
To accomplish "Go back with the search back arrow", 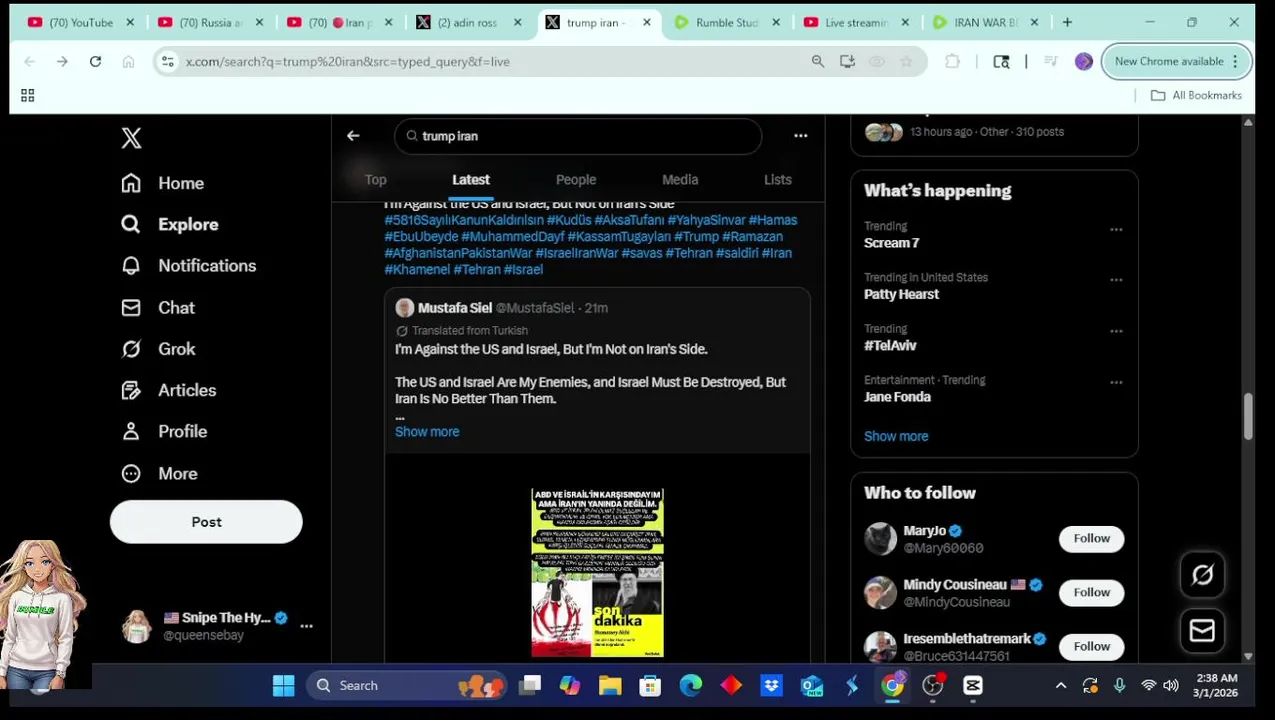I will (353, 135).
